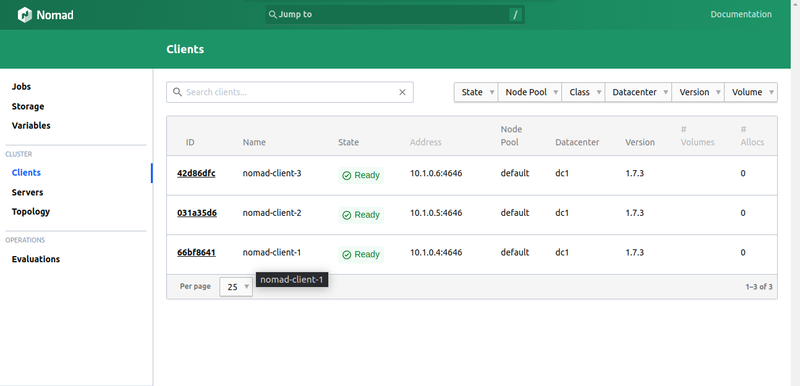800x386 pixels.
Task: Open the Volume filter dropdown
Action: tap(751, 92)
